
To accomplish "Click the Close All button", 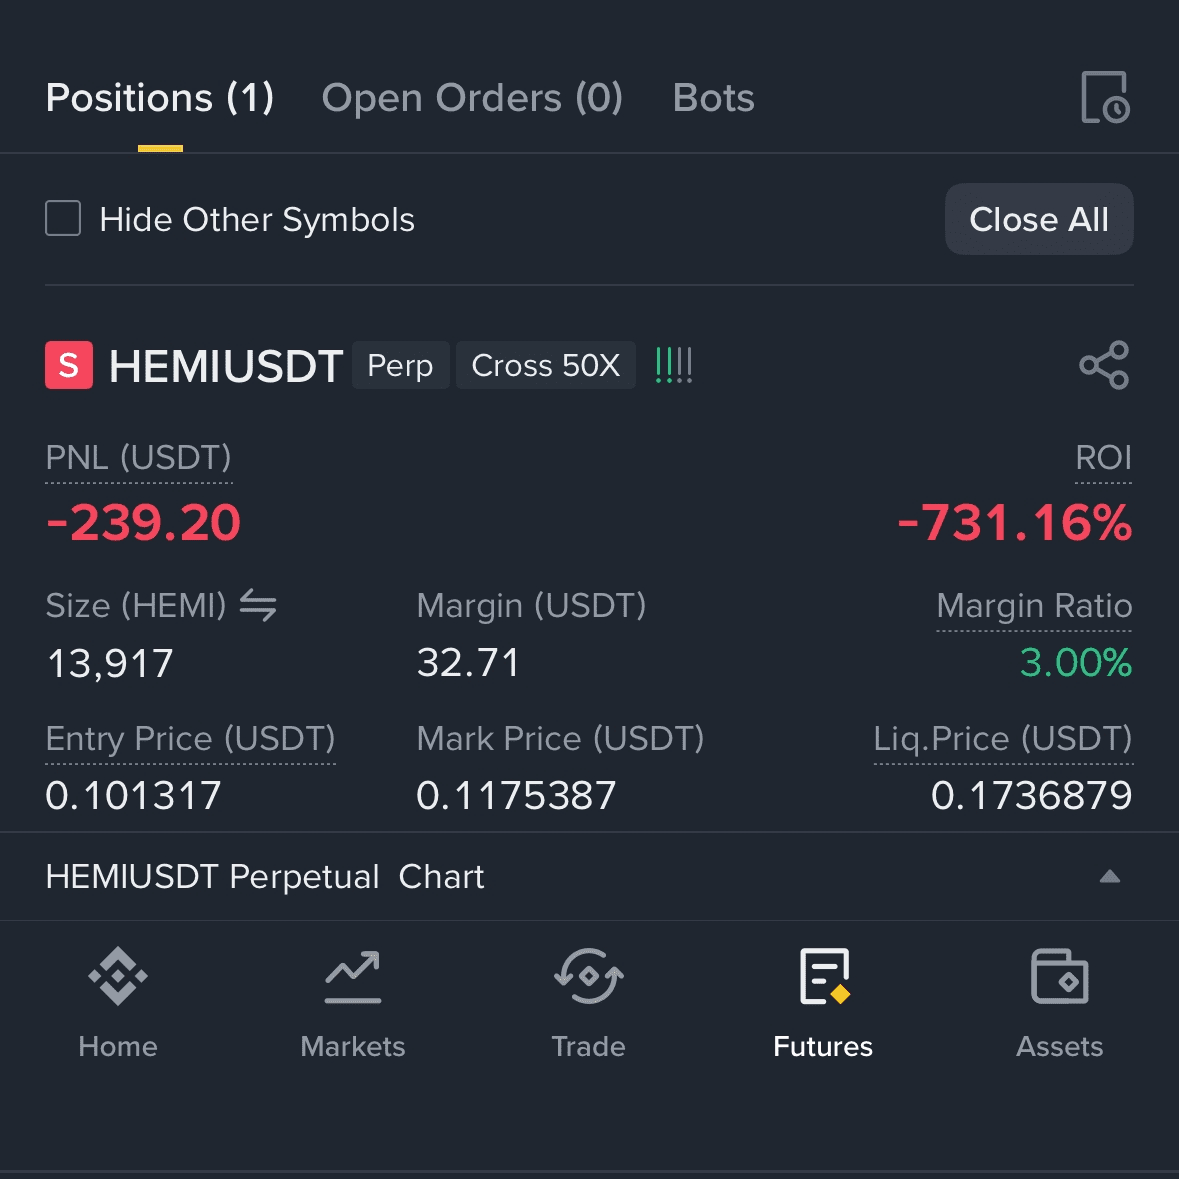I will tap(1039, 220).
